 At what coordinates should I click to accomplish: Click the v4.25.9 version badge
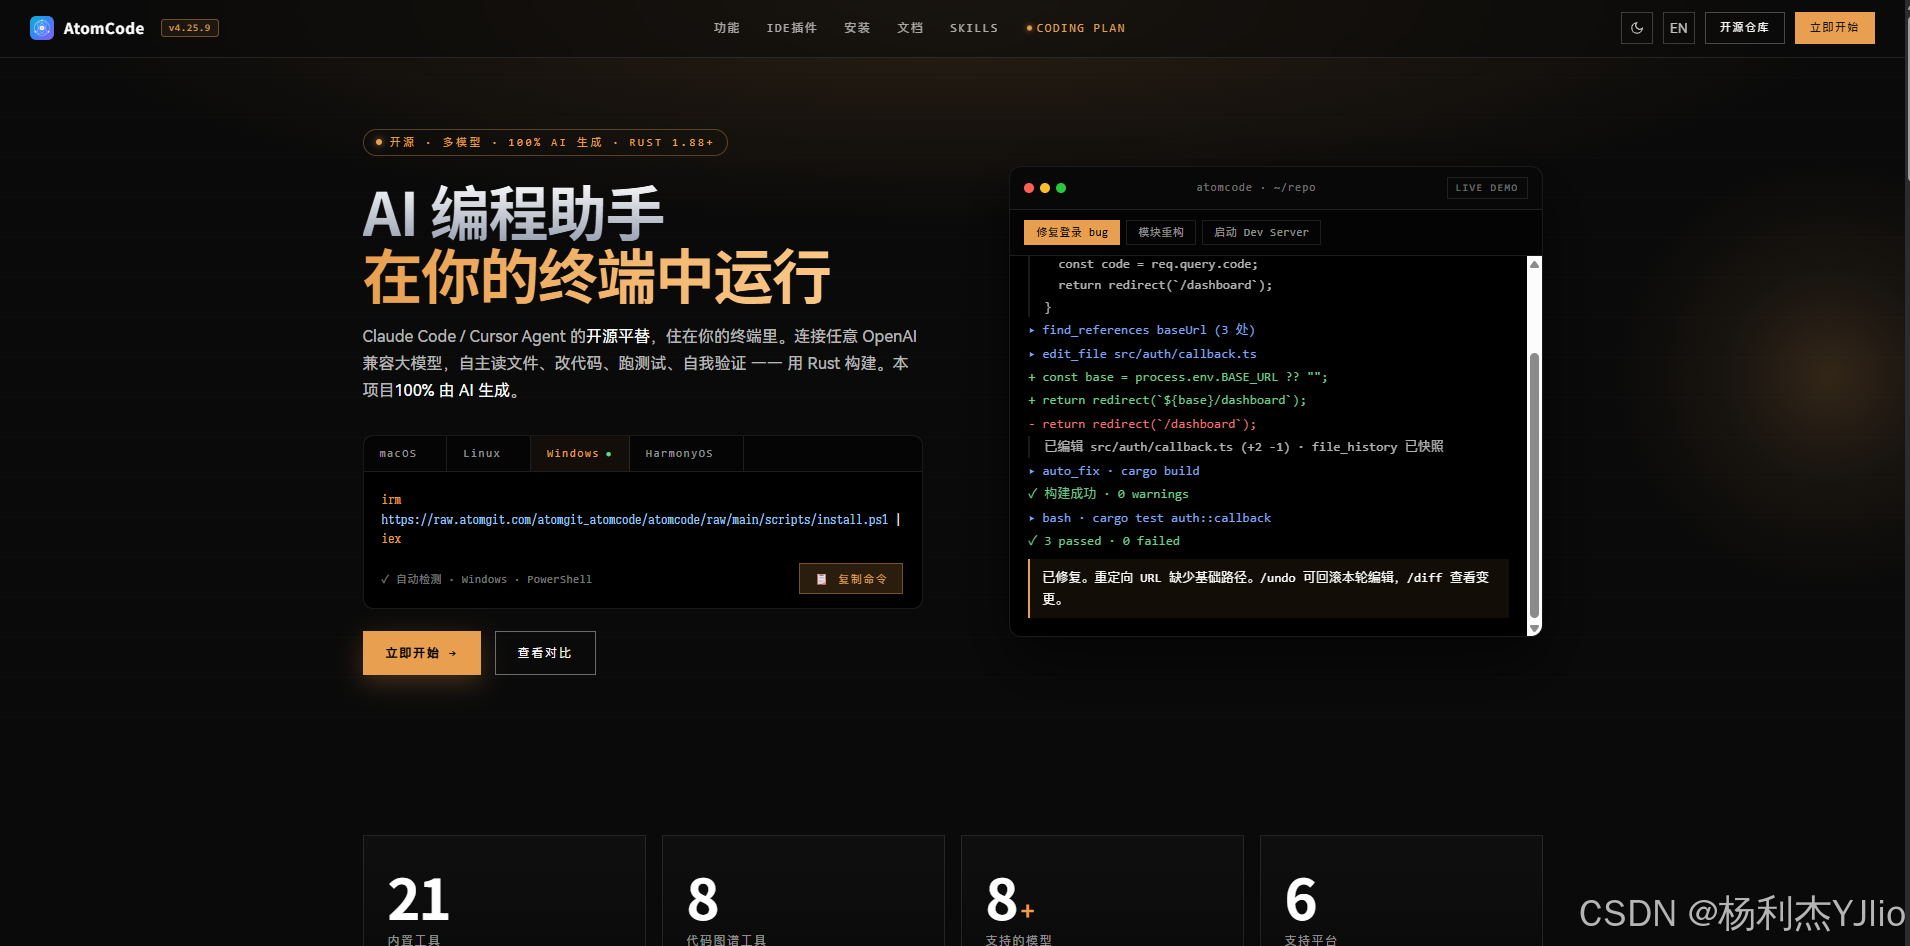pyautogui.click(x=190, y=28)
